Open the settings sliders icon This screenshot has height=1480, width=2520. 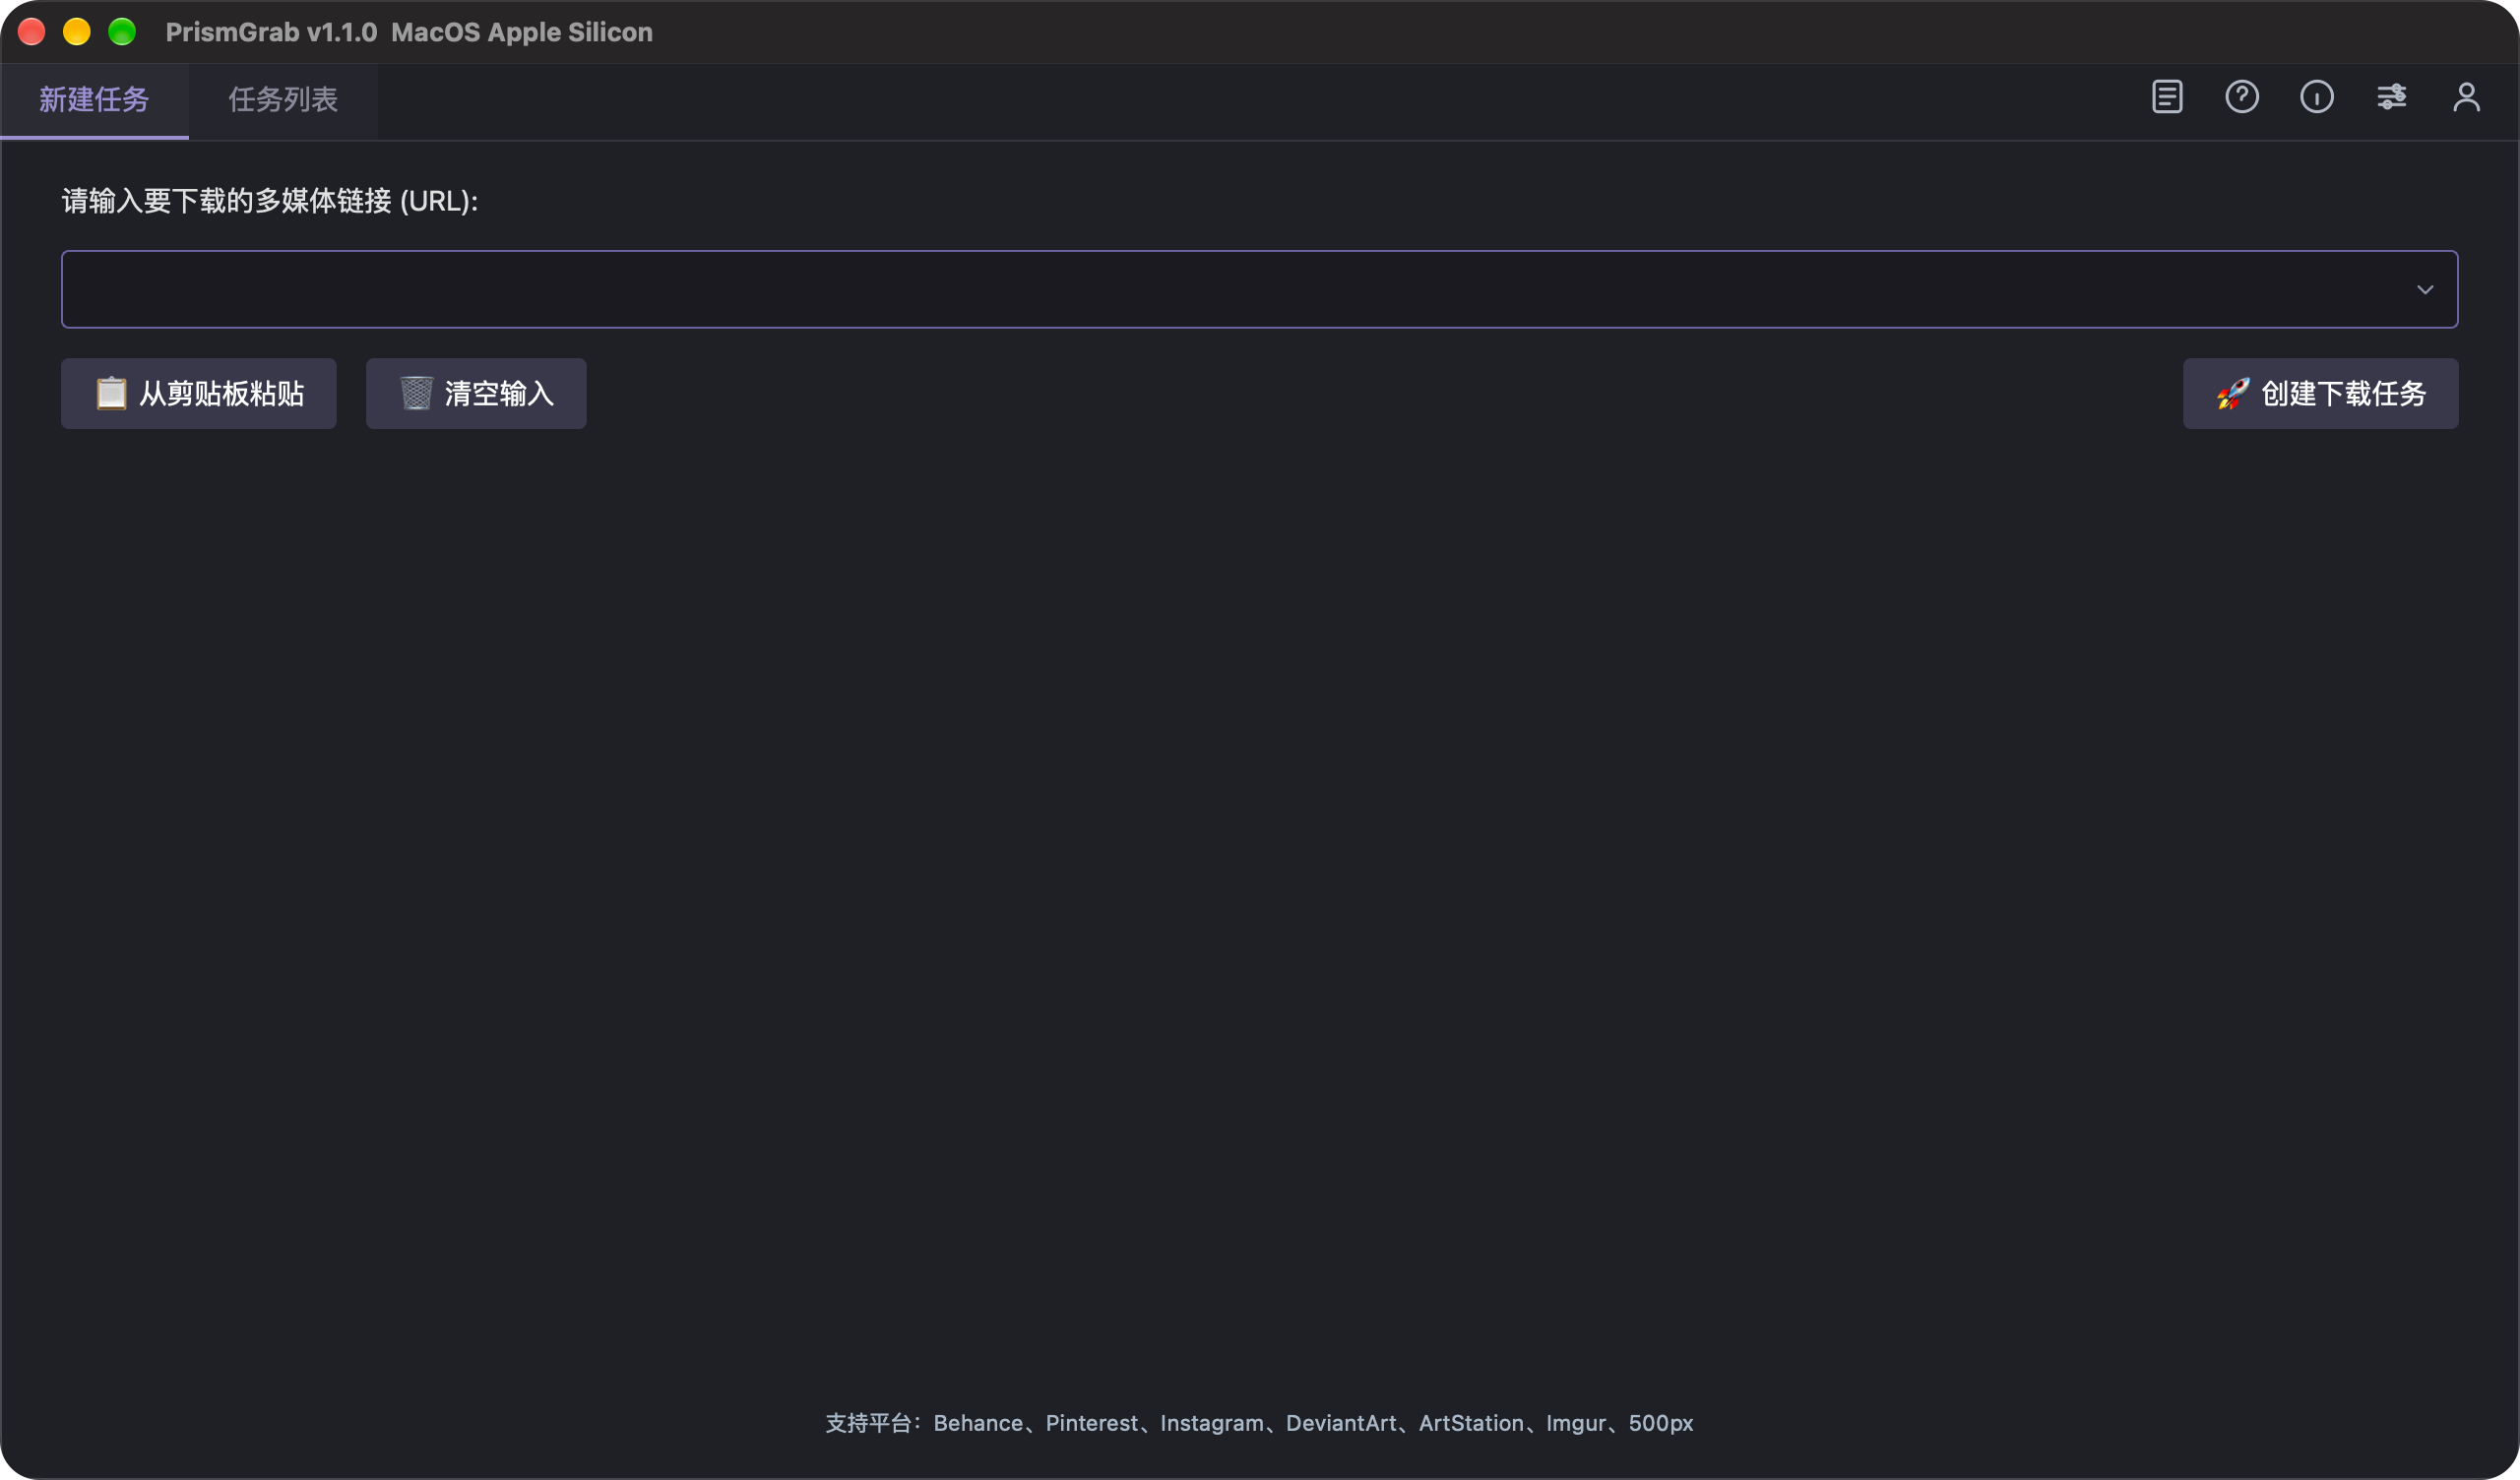(2392, 97)
